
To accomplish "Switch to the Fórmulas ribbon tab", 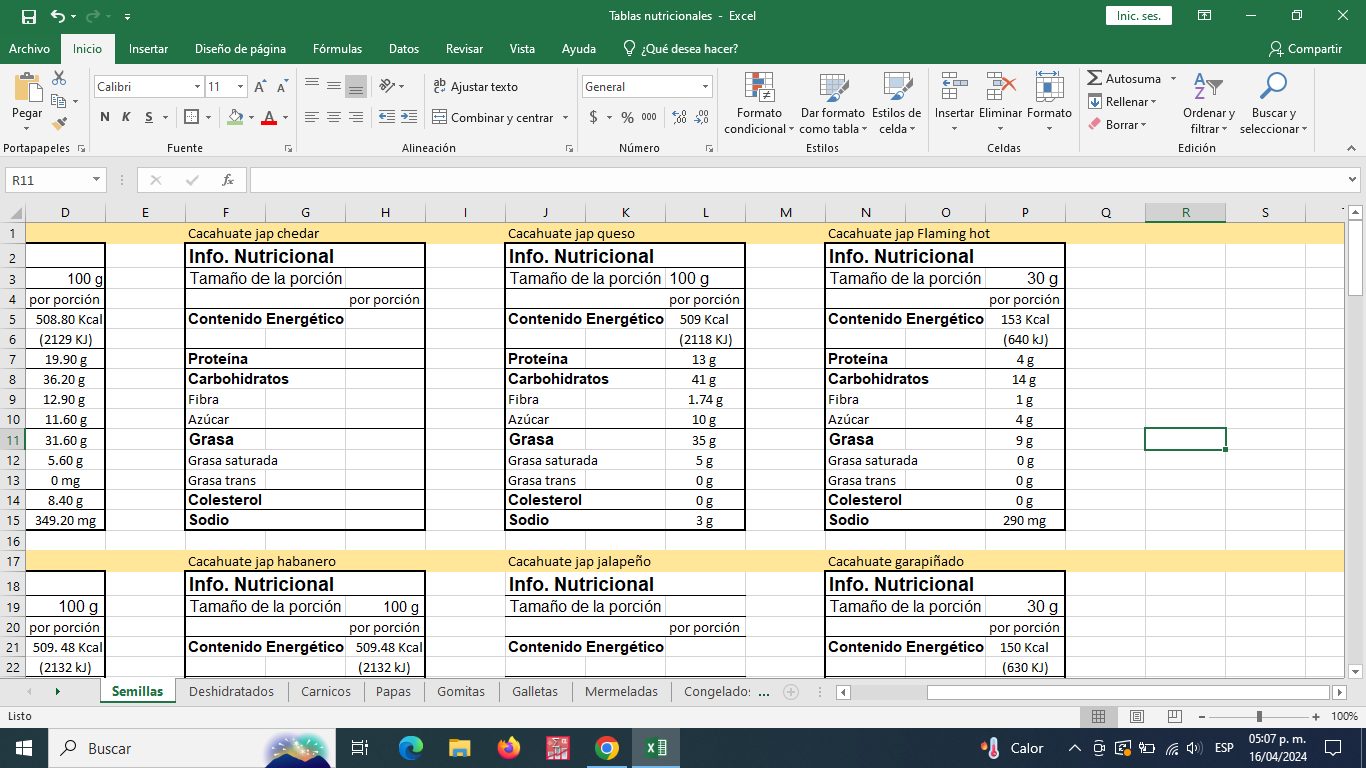I will 337,48.
